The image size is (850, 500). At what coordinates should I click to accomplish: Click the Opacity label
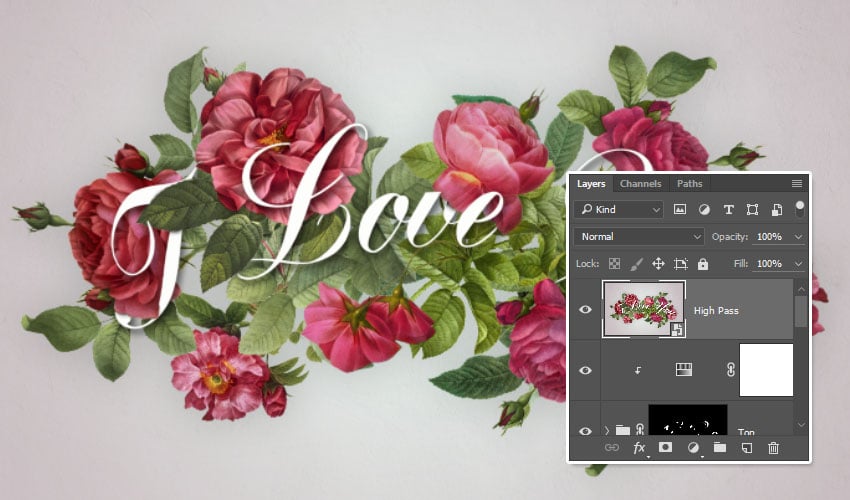click(x=730, y=237)
